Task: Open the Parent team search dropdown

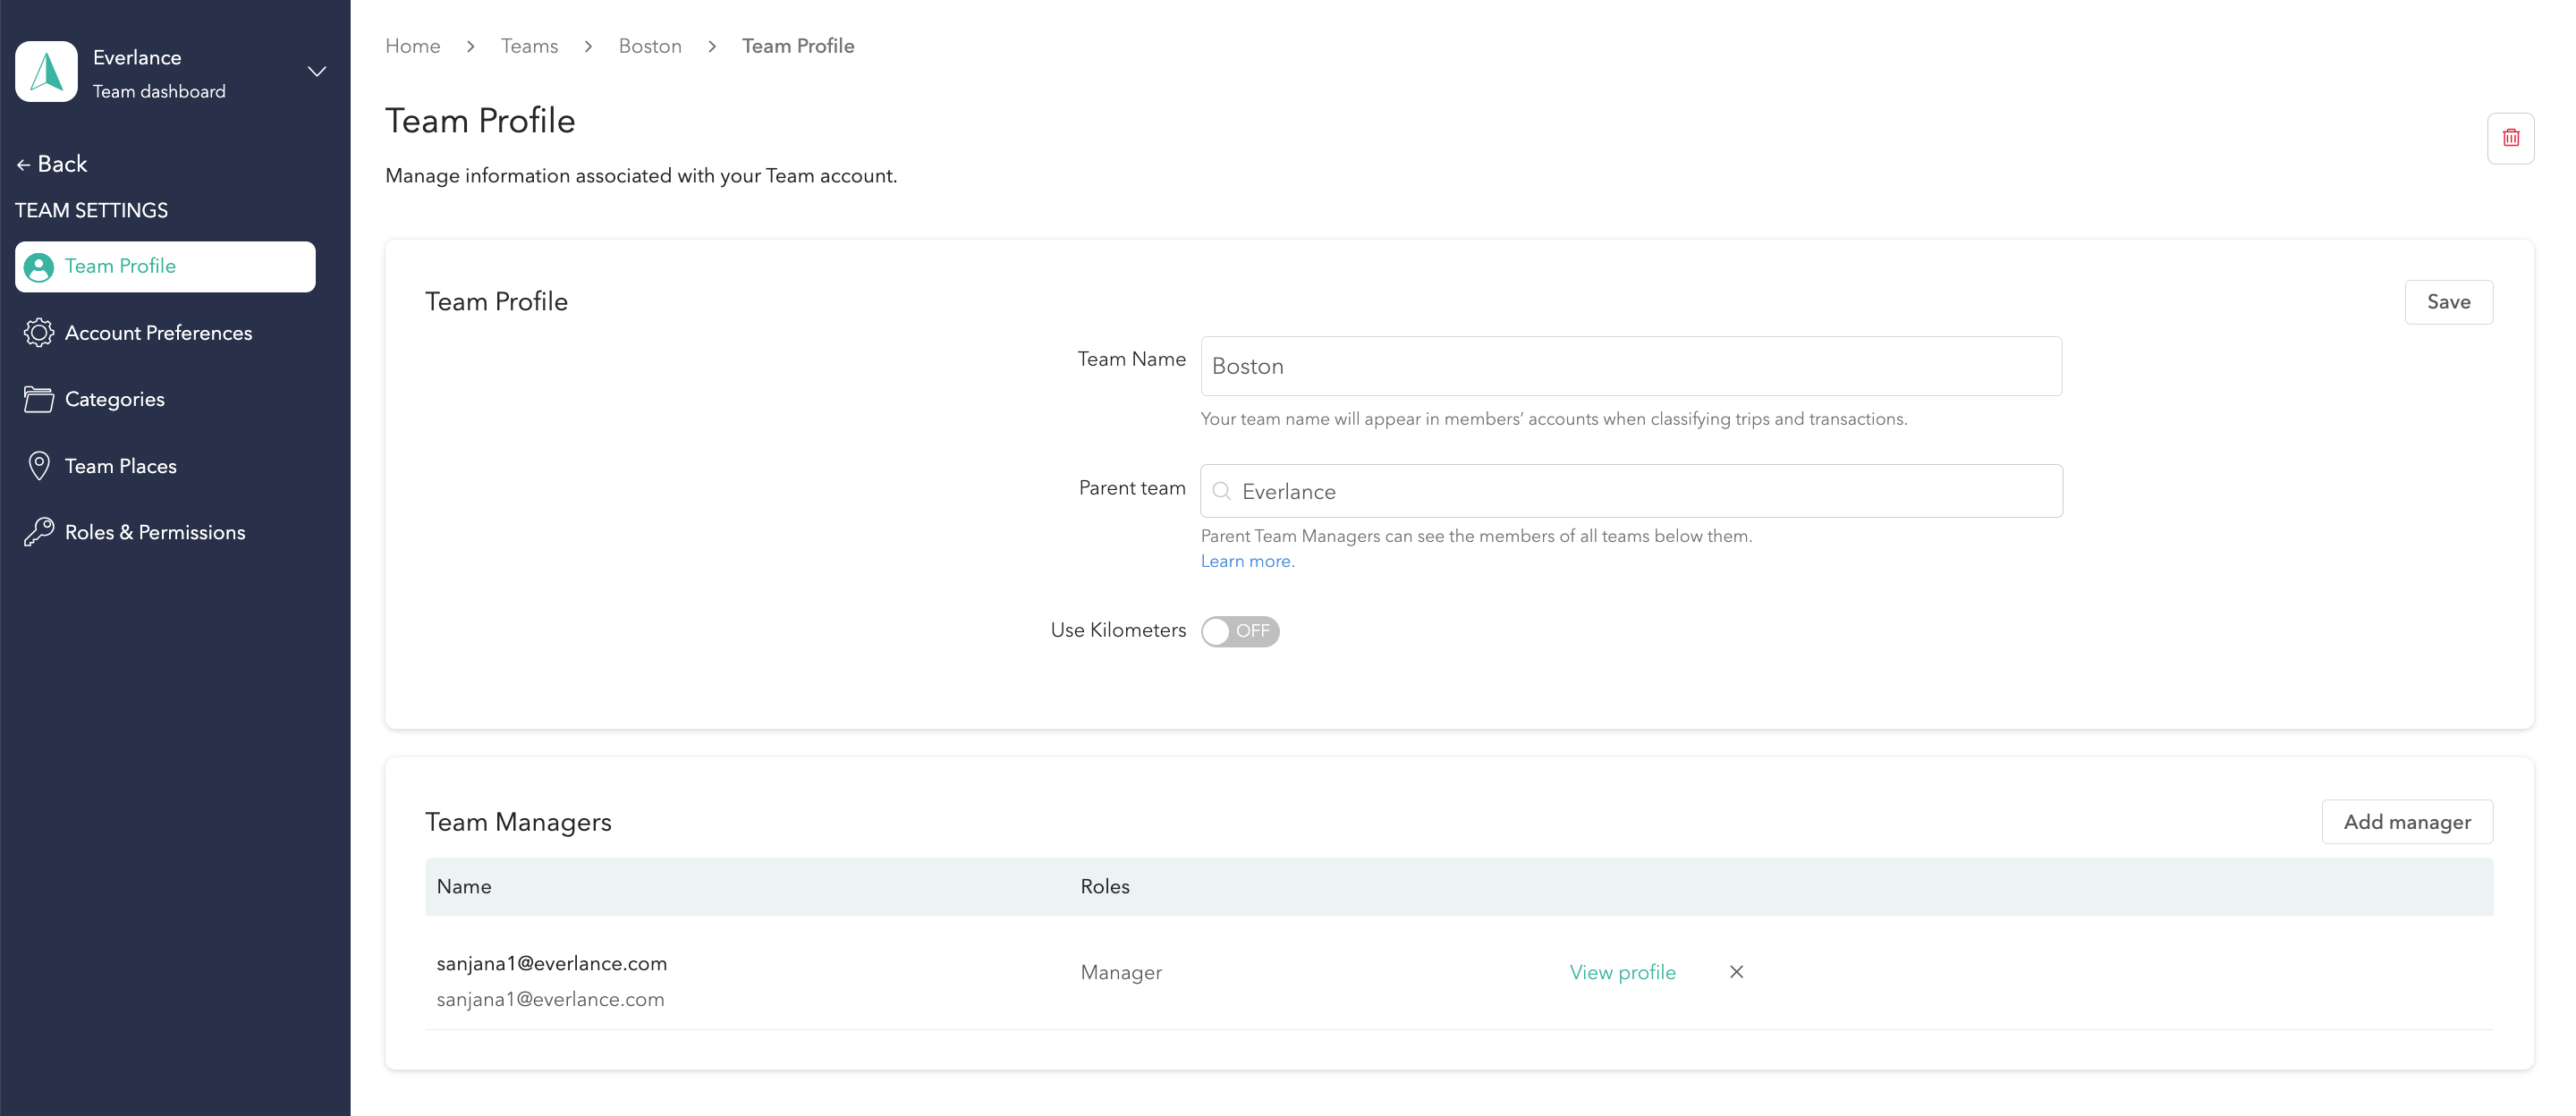Action: pyautogui.click(x=1630, y=491)
